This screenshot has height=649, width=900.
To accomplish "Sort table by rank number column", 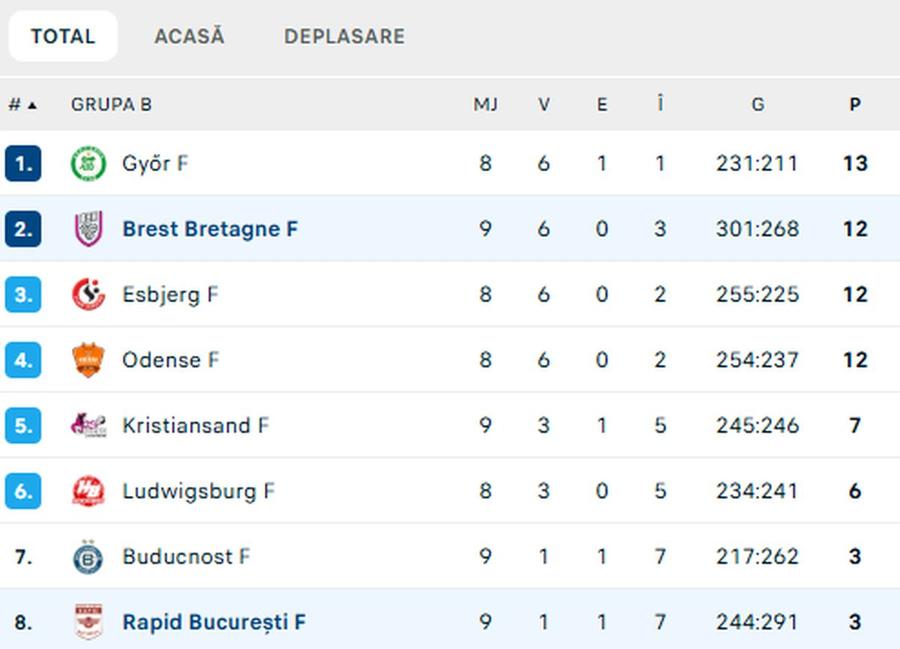I will [22, 105].
